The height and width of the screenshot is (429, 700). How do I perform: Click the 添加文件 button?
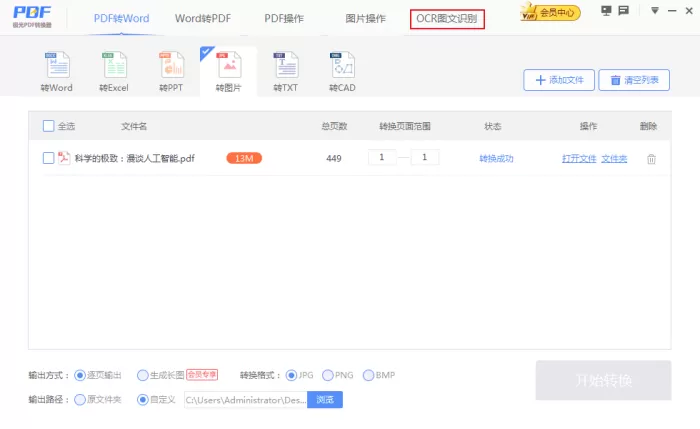click(559, 80)
